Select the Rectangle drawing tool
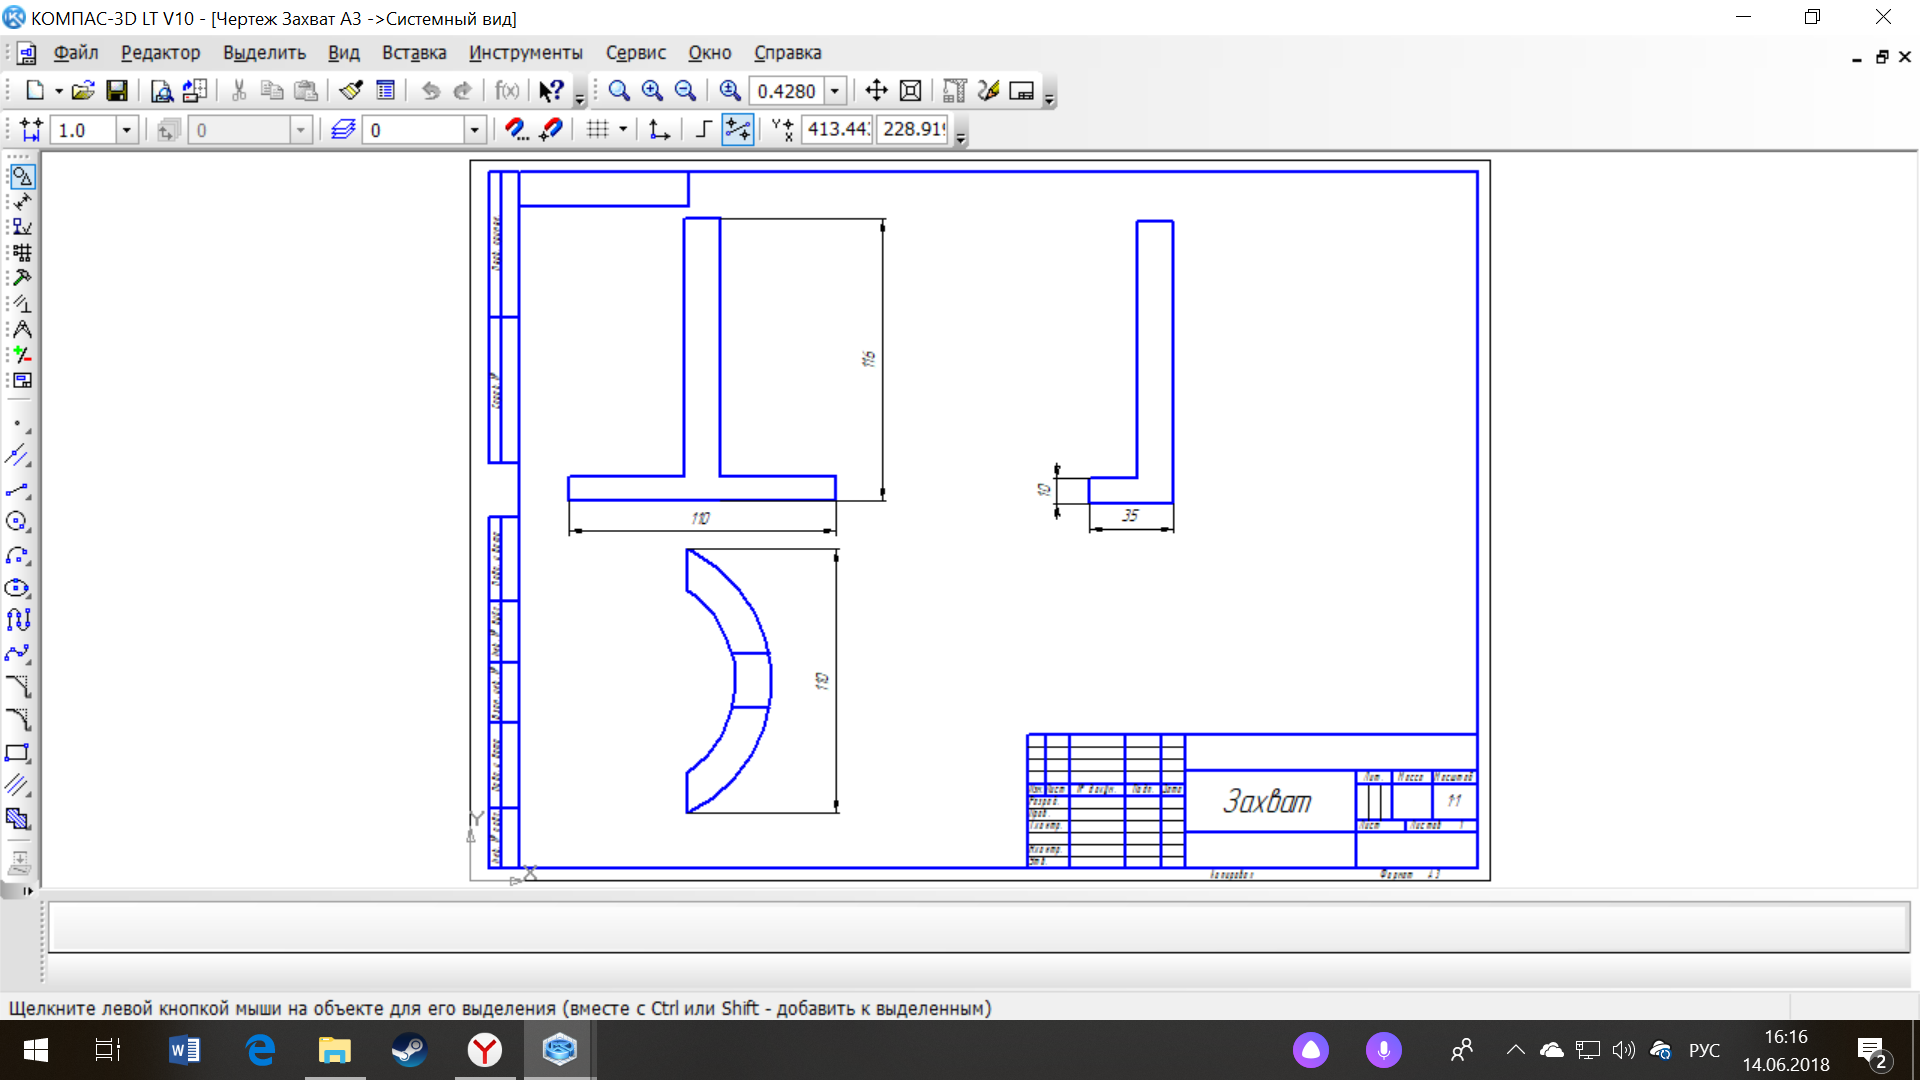This screenshot has height=1080, width=1920. tap(17, 753)
